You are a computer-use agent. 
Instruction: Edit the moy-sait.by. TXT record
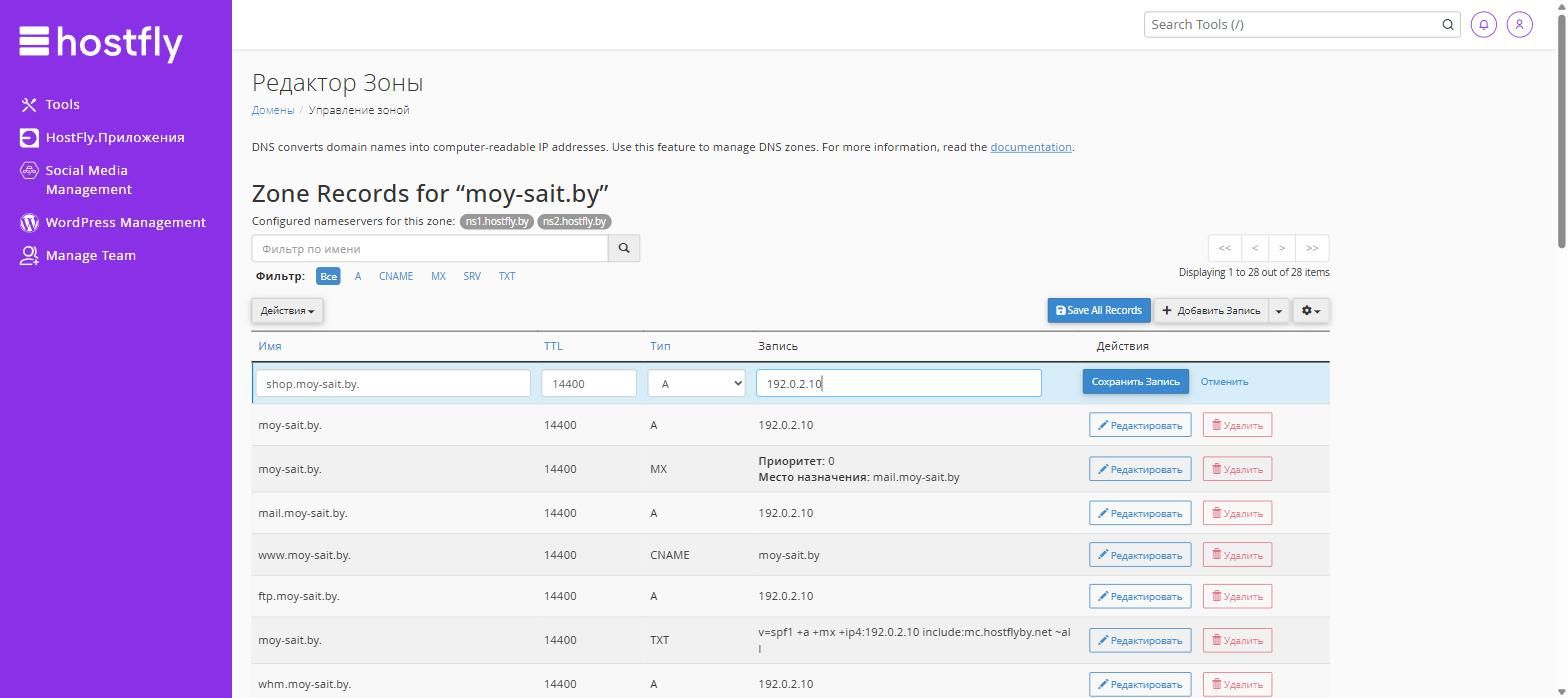1140,640
